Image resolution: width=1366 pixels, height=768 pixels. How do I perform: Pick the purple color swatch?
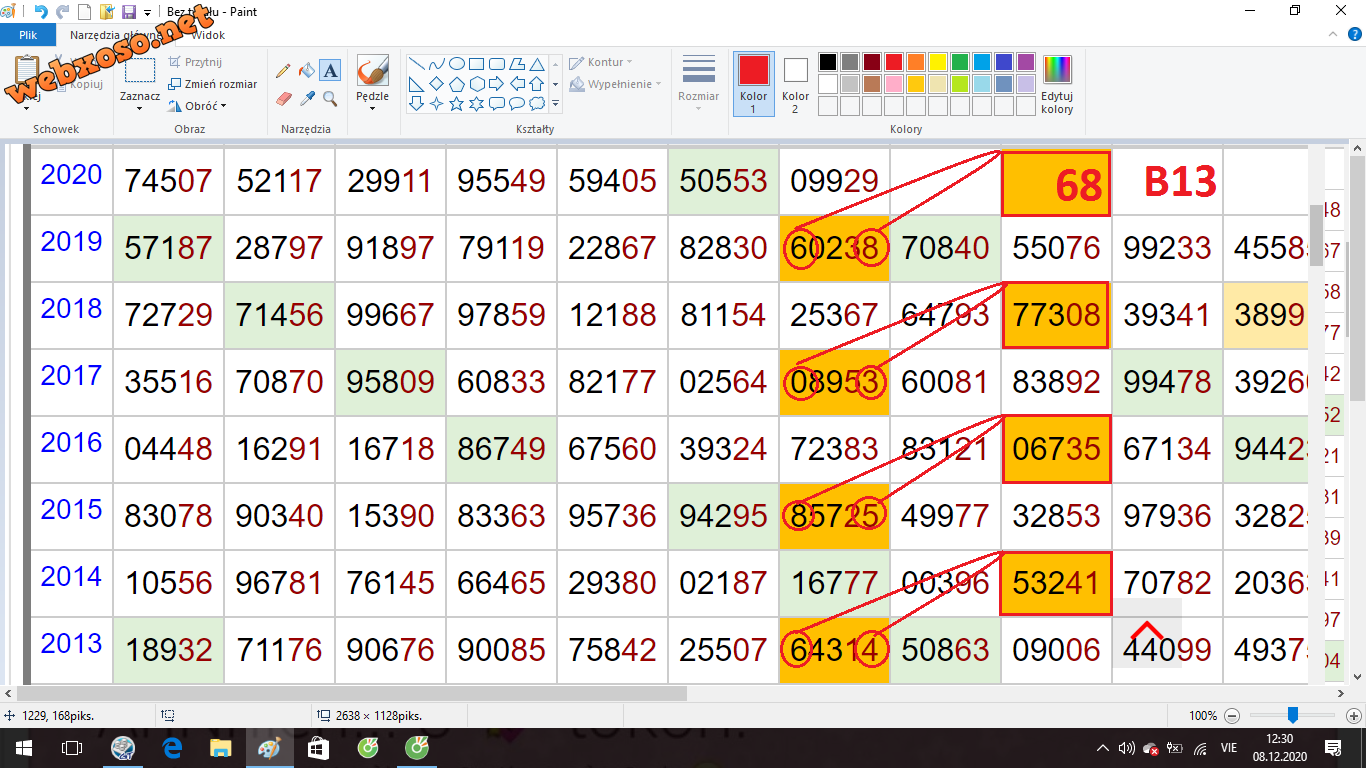(x=1025, y=62)
